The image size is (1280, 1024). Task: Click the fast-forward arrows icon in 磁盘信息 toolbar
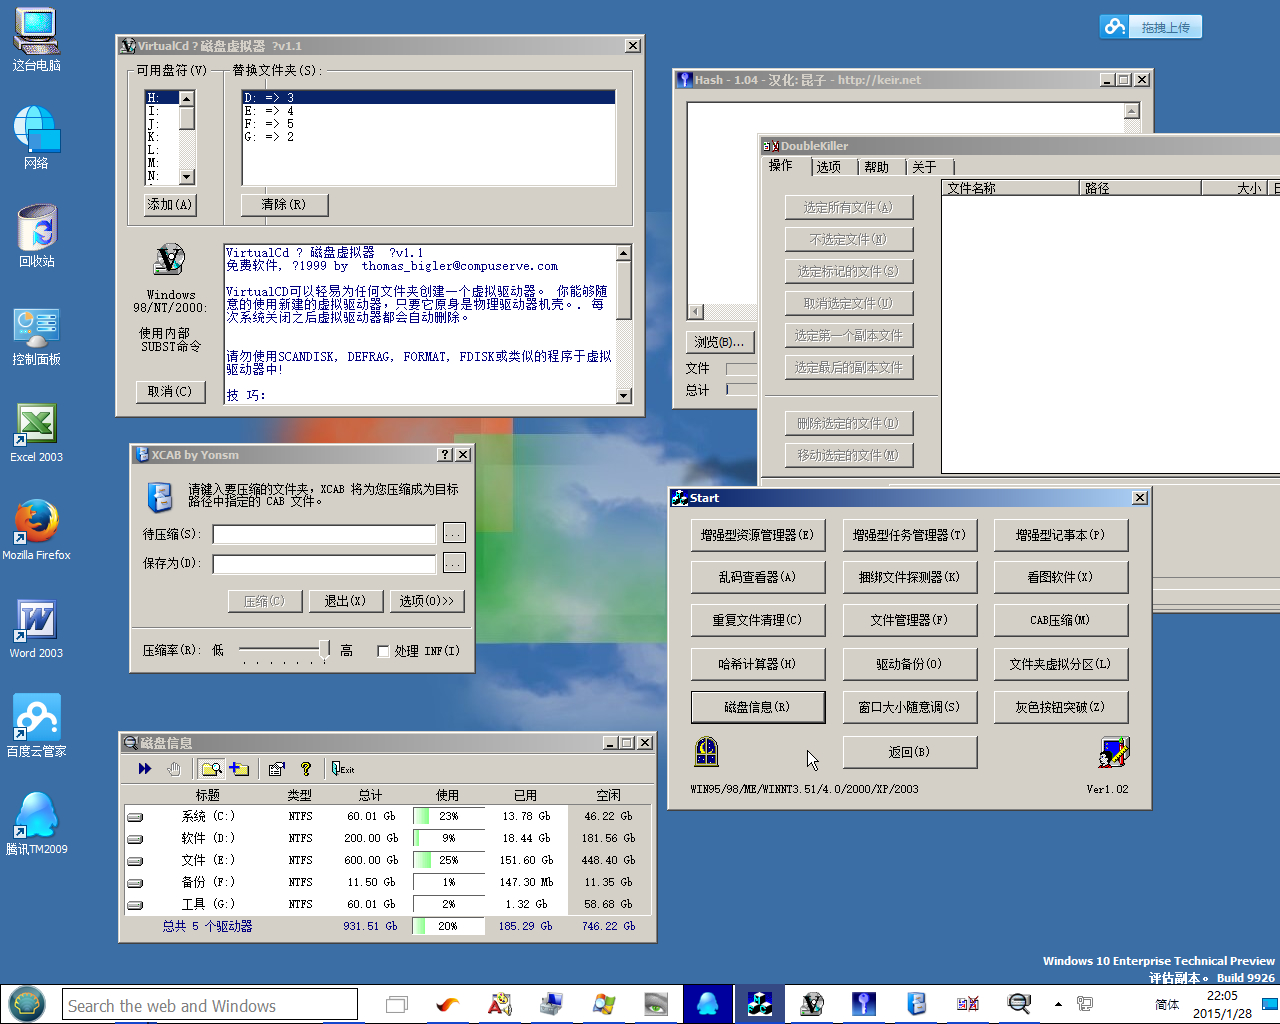[x=145, y=769]
